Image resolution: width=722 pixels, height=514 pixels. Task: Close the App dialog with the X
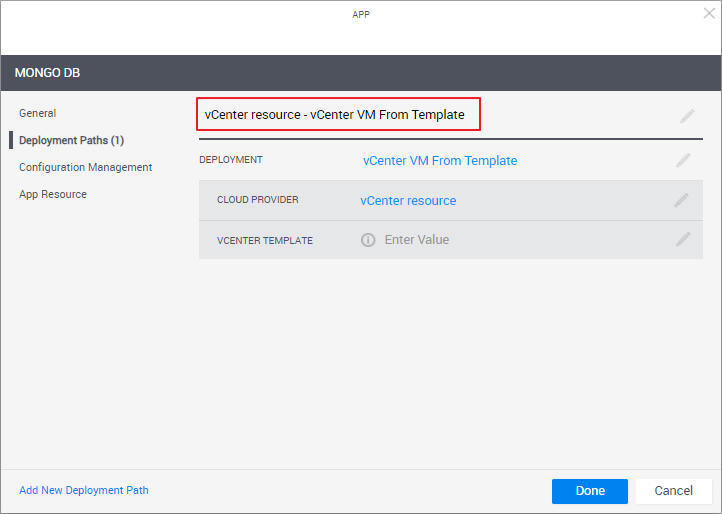coord(709,14)
